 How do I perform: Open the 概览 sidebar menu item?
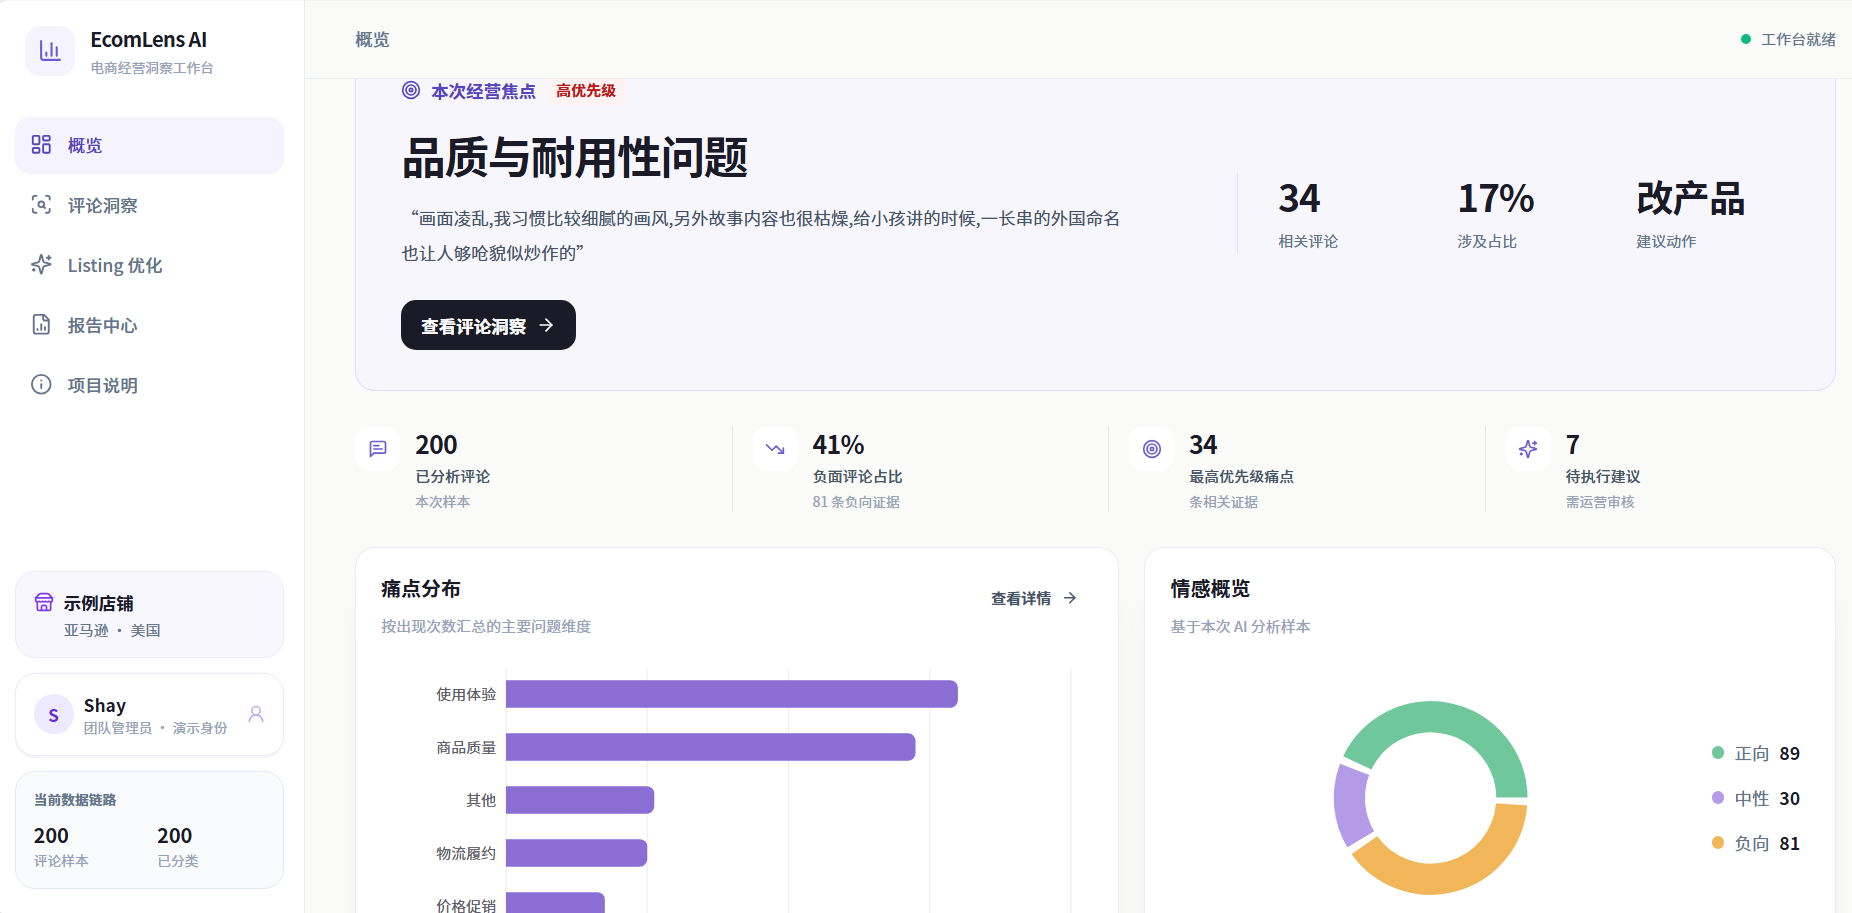(x=149, y=145)
